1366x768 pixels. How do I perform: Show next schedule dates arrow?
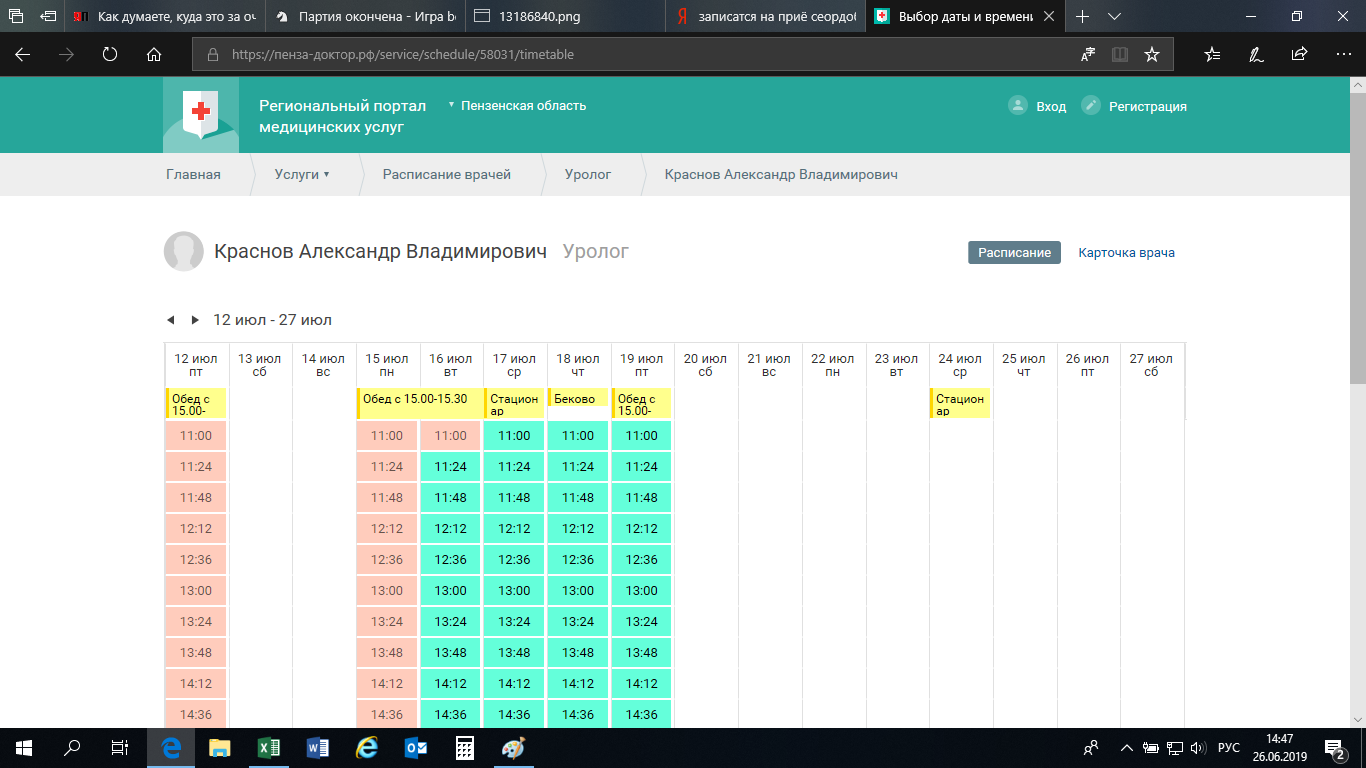click(195, 320)
